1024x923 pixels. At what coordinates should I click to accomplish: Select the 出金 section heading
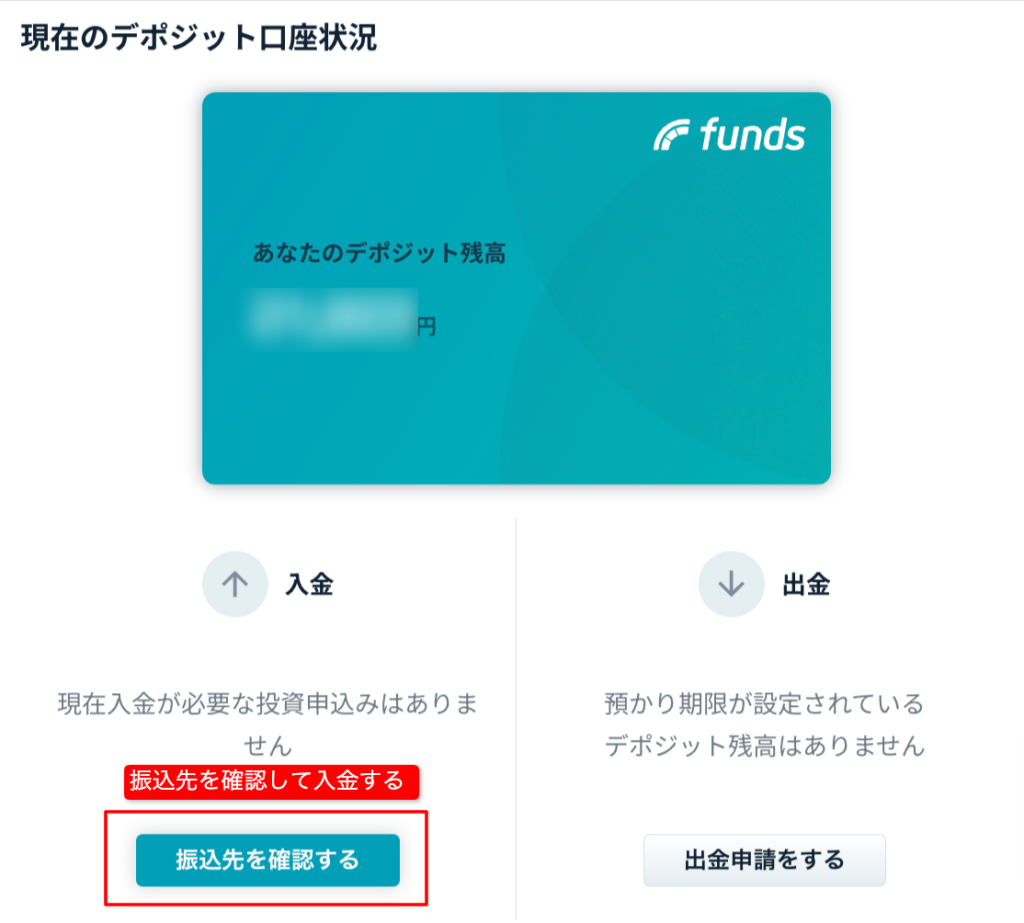[805, 585]
